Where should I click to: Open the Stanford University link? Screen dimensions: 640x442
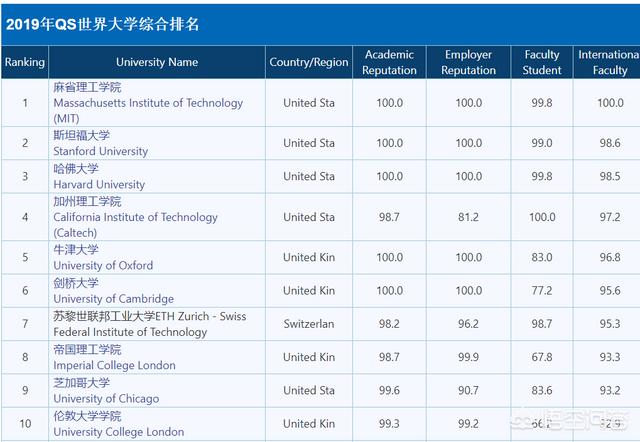[100, 151]
